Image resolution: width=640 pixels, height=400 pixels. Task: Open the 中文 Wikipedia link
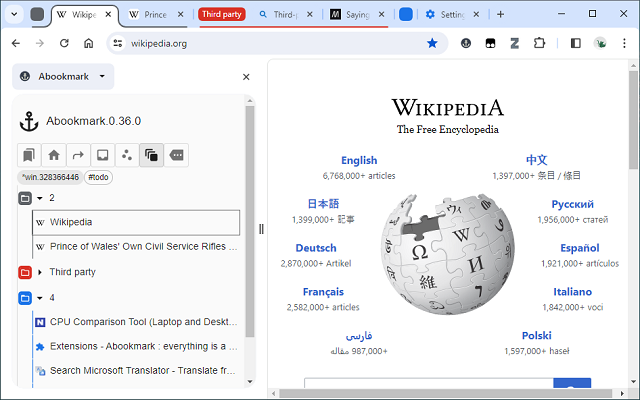(x=536, y=160)
